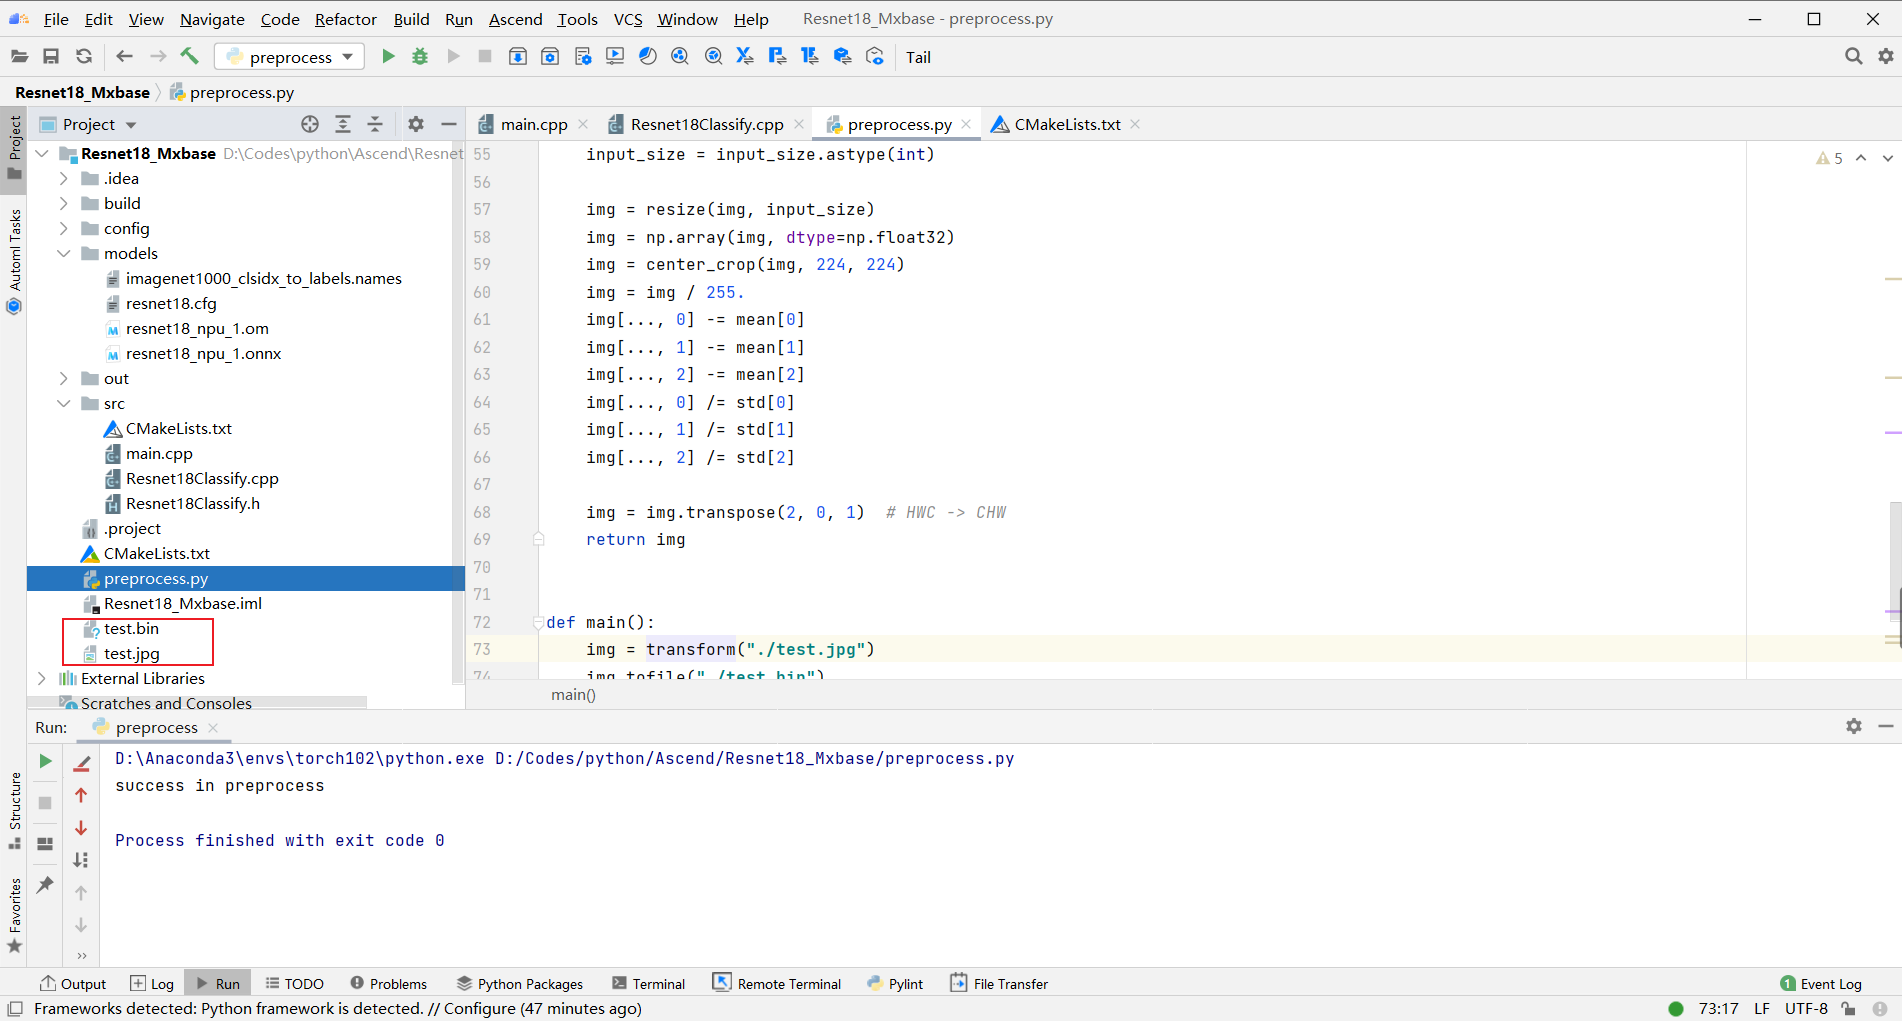Open the Navigate menu
1902x1021 pixels.
pos(212,19)
